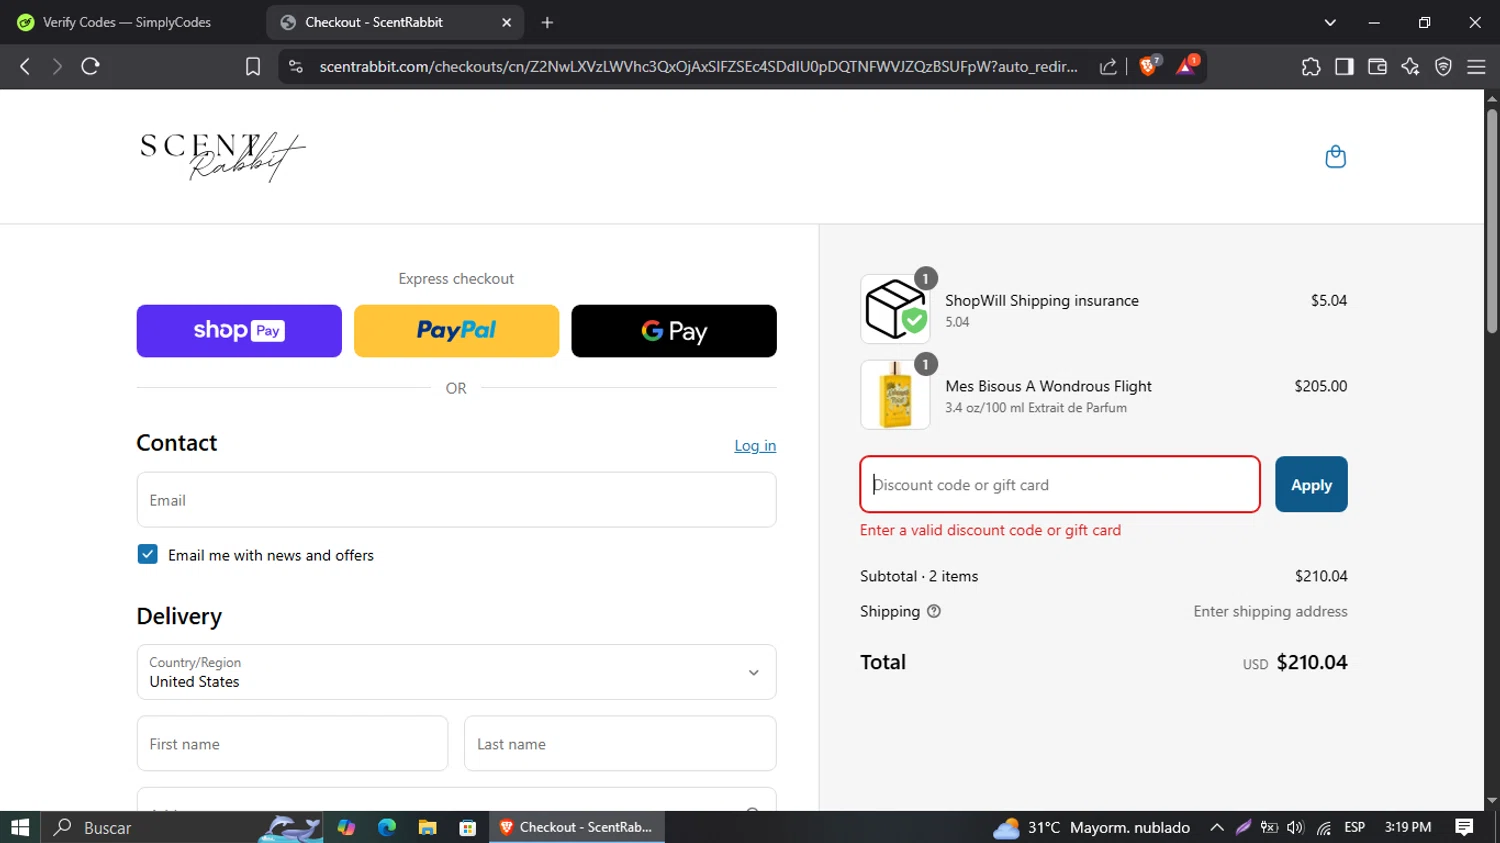Apply the discount code
This screenshot has width=1500, height=843.
[x=1311, y=484]
